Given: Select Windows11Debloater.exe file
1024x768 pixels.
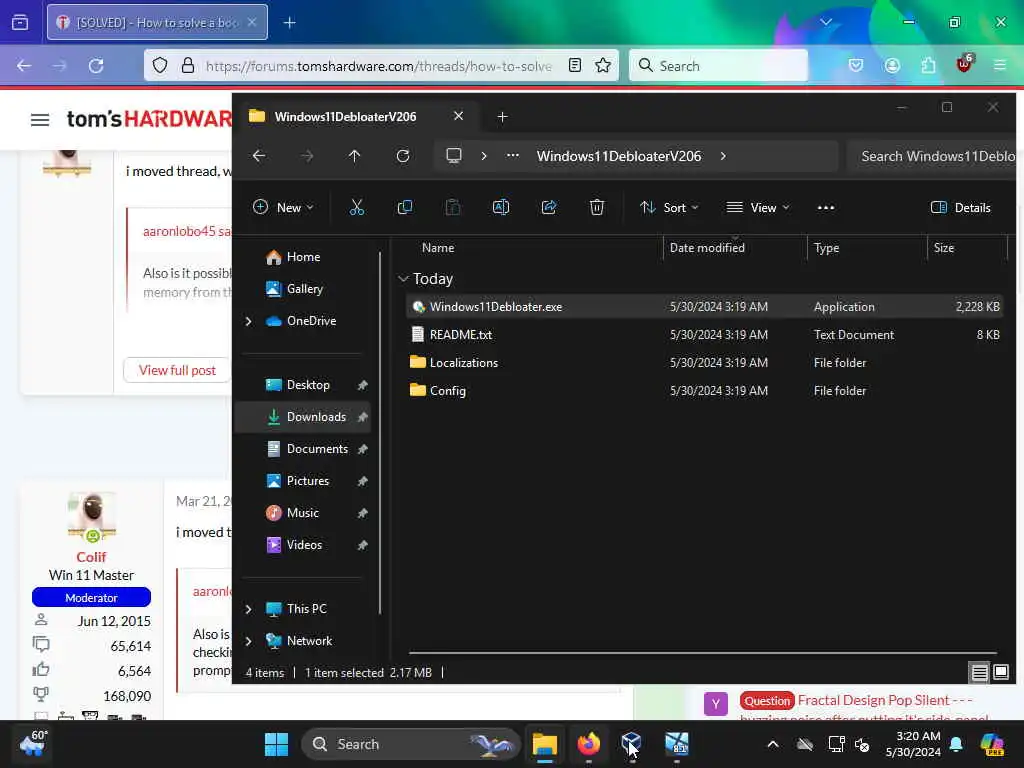Looking at the screenshot, I should [x=704, y=306].
